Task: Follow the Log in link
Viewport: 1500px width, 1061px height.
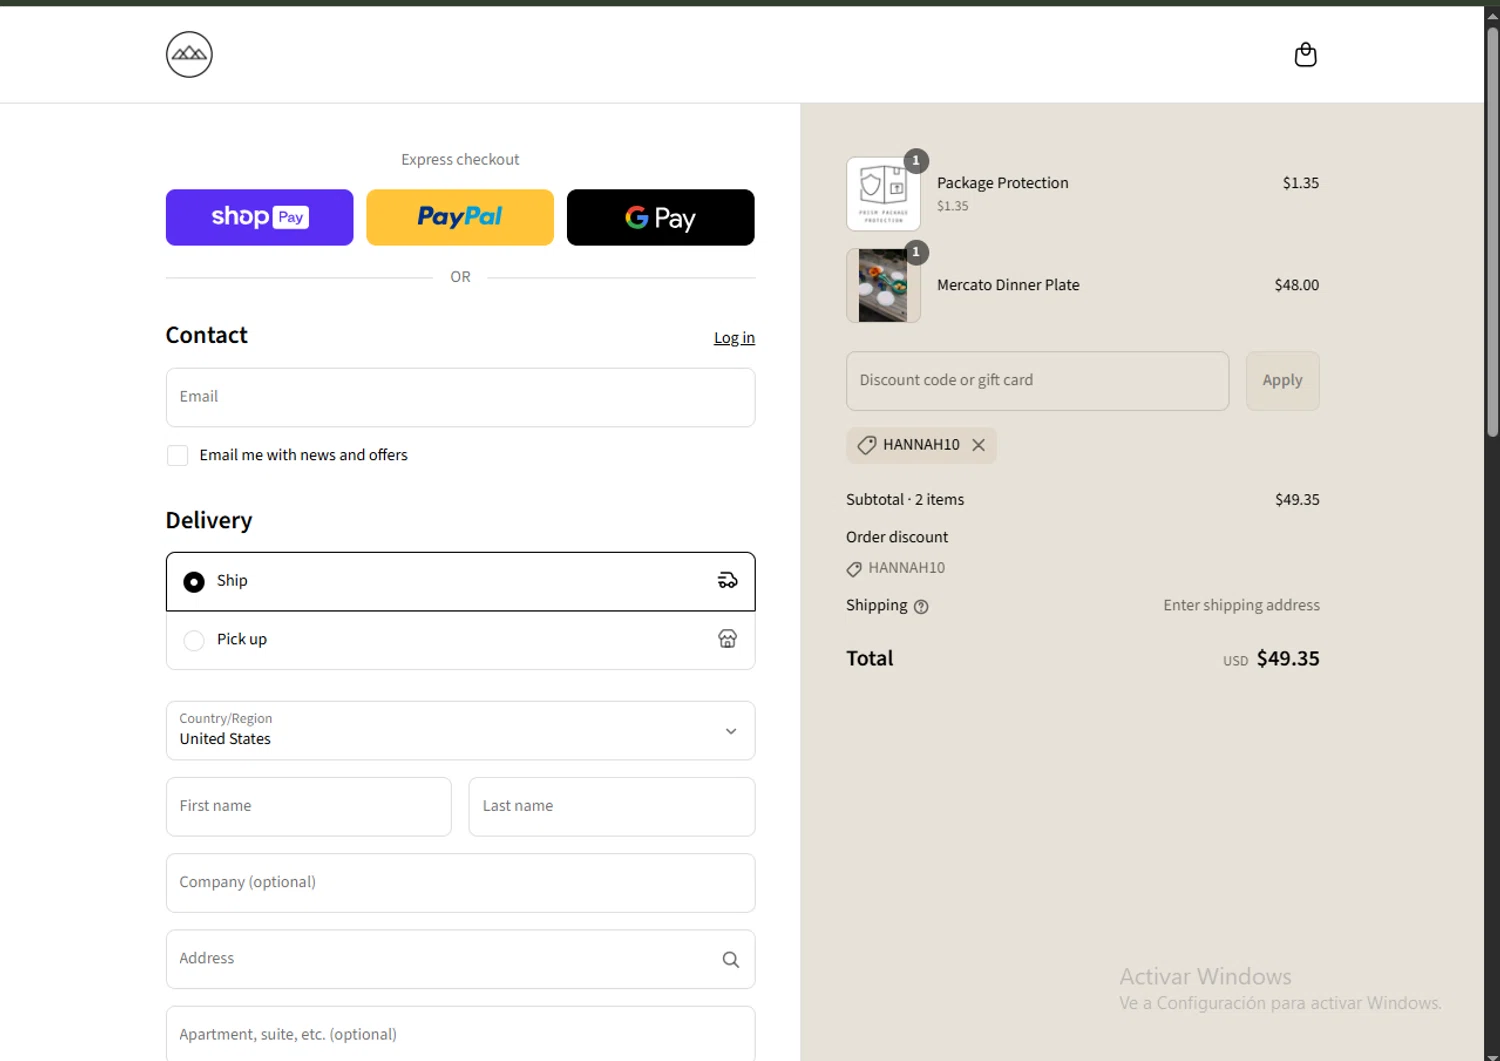Action: (734, 338)
